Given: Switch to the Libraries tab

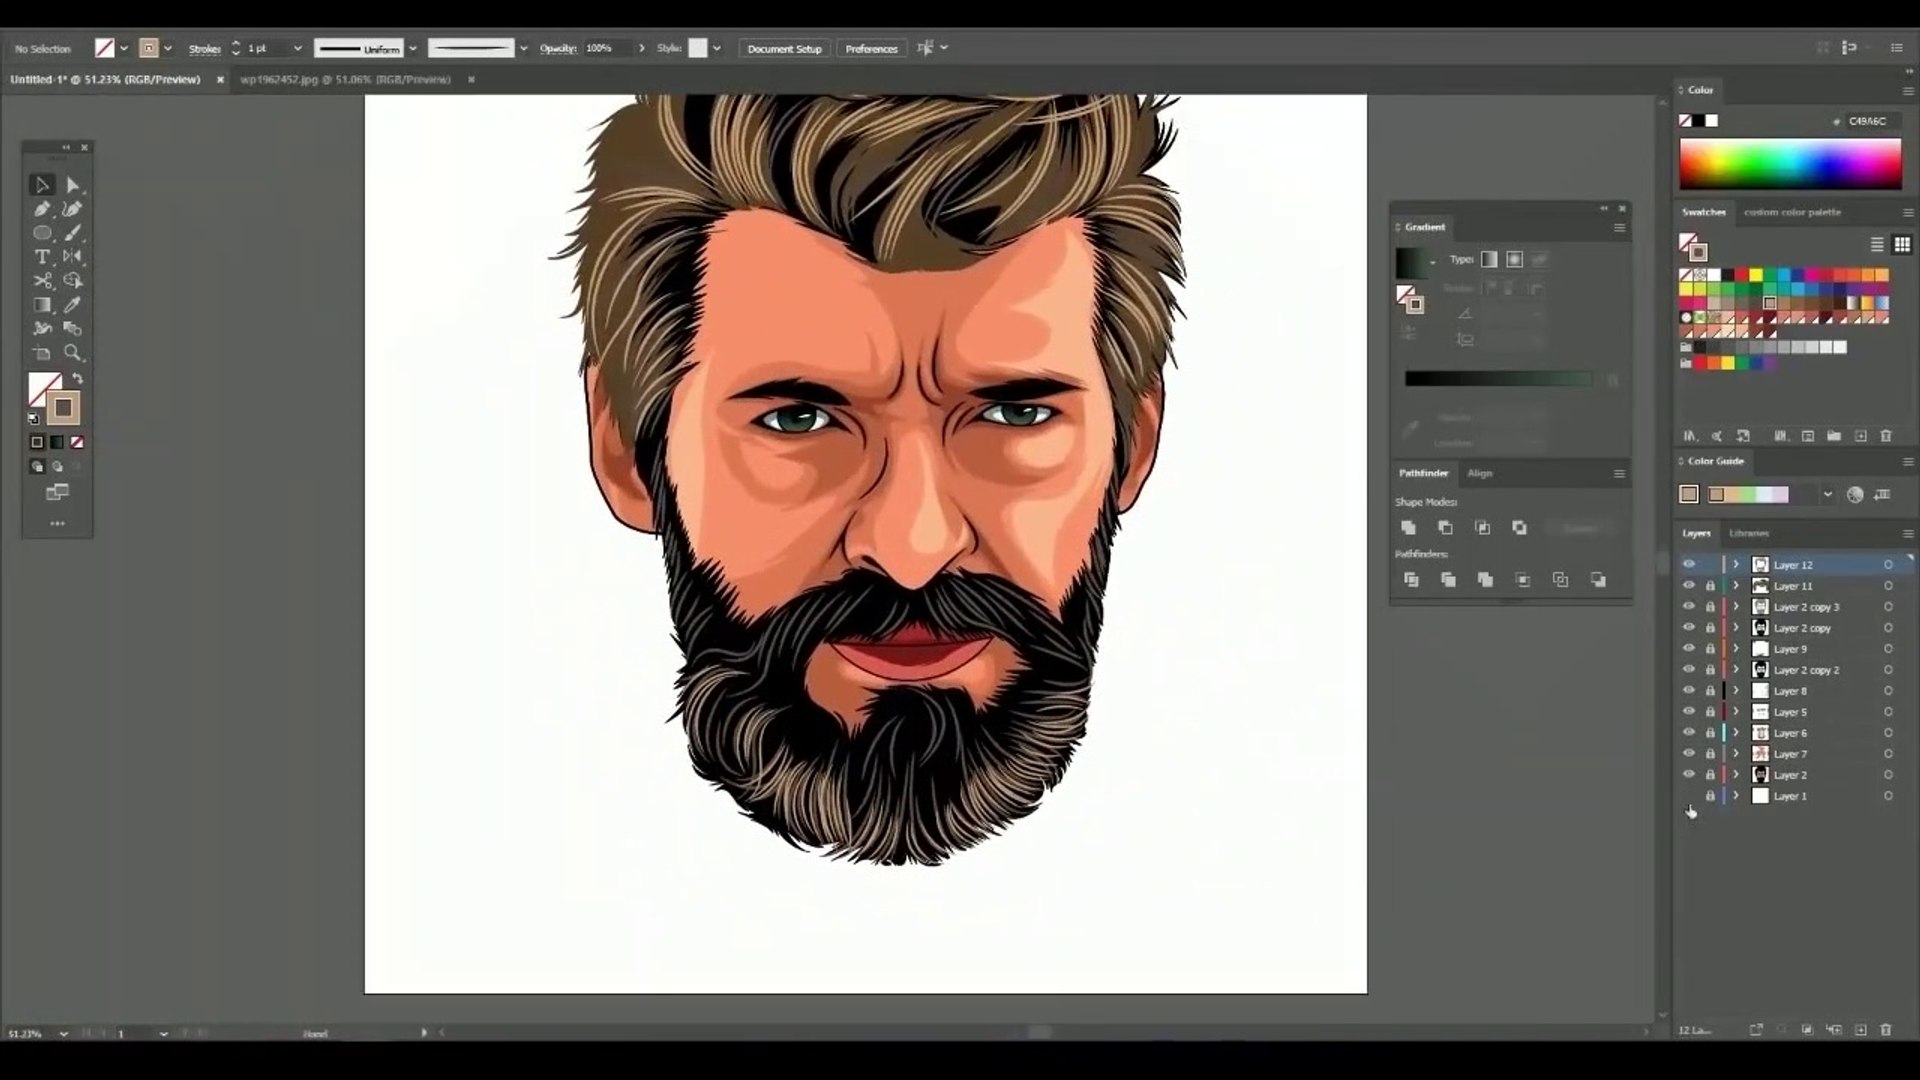Looking at the screenshot, I should click(x=1749, y=533).
